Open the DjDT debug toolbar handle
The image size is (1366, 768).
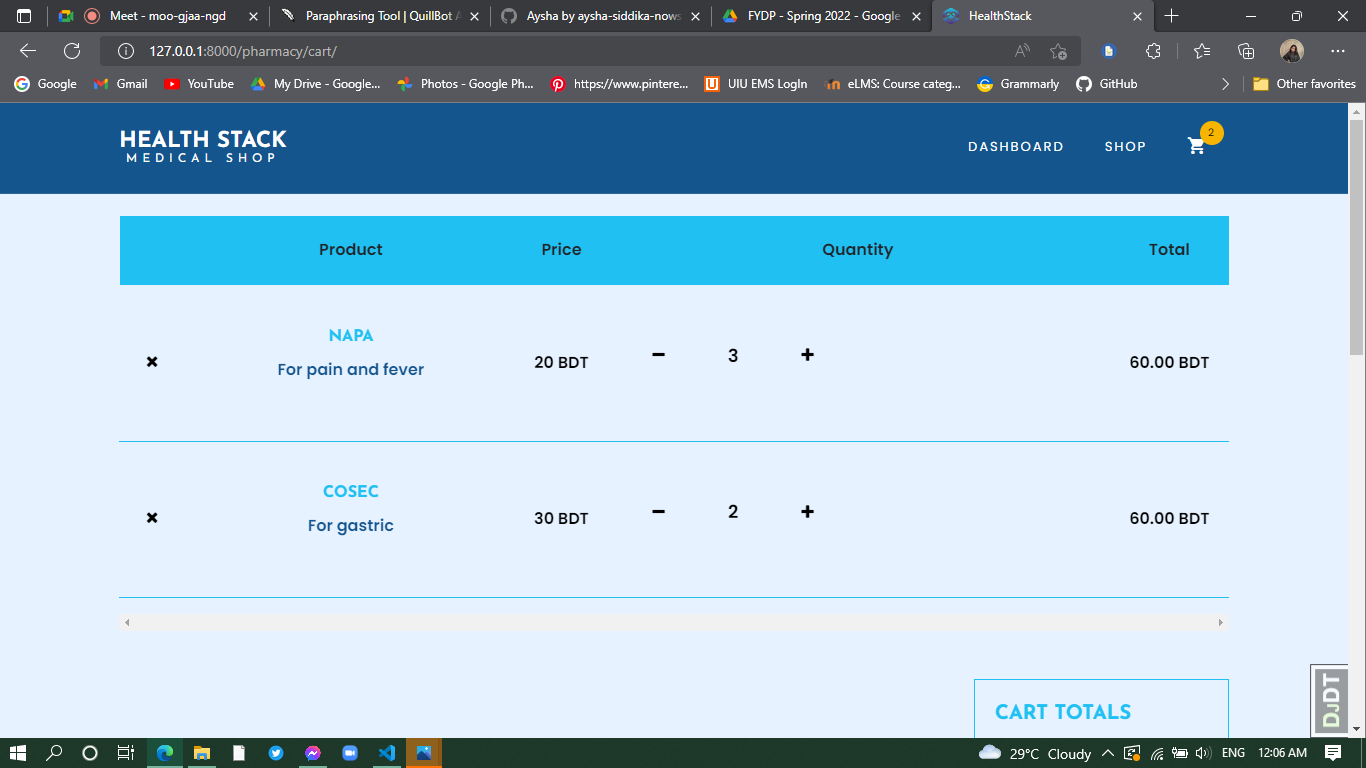coord(1330,700)
